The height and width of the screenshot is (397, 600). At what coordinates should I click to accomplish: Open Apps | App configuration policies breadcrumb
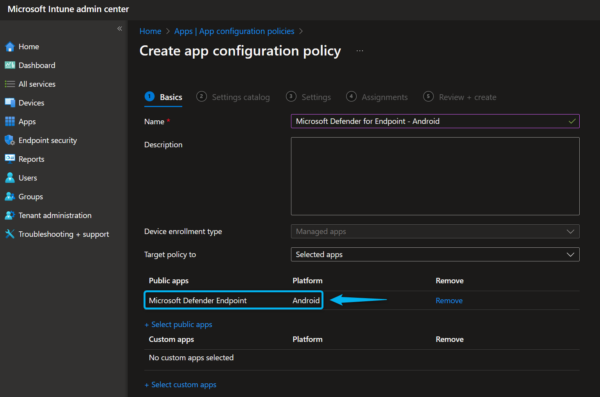pos(234,31)
